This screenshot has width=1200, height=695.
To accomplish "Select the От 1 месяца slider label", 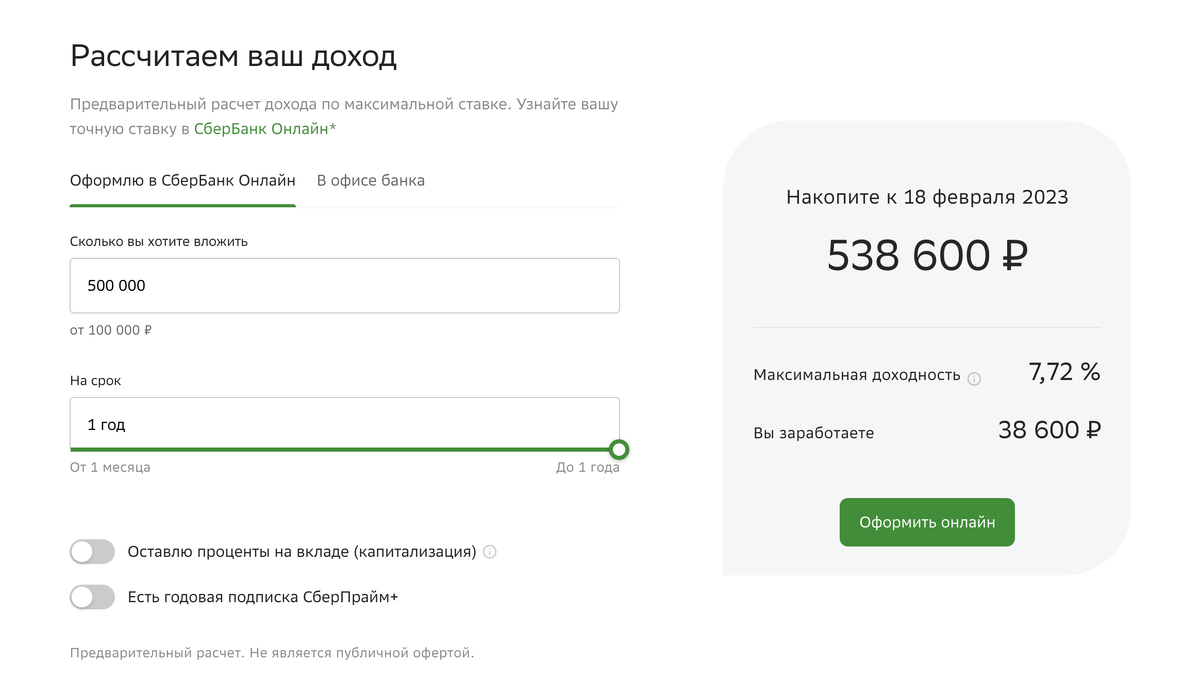I will tap(110, 466).
